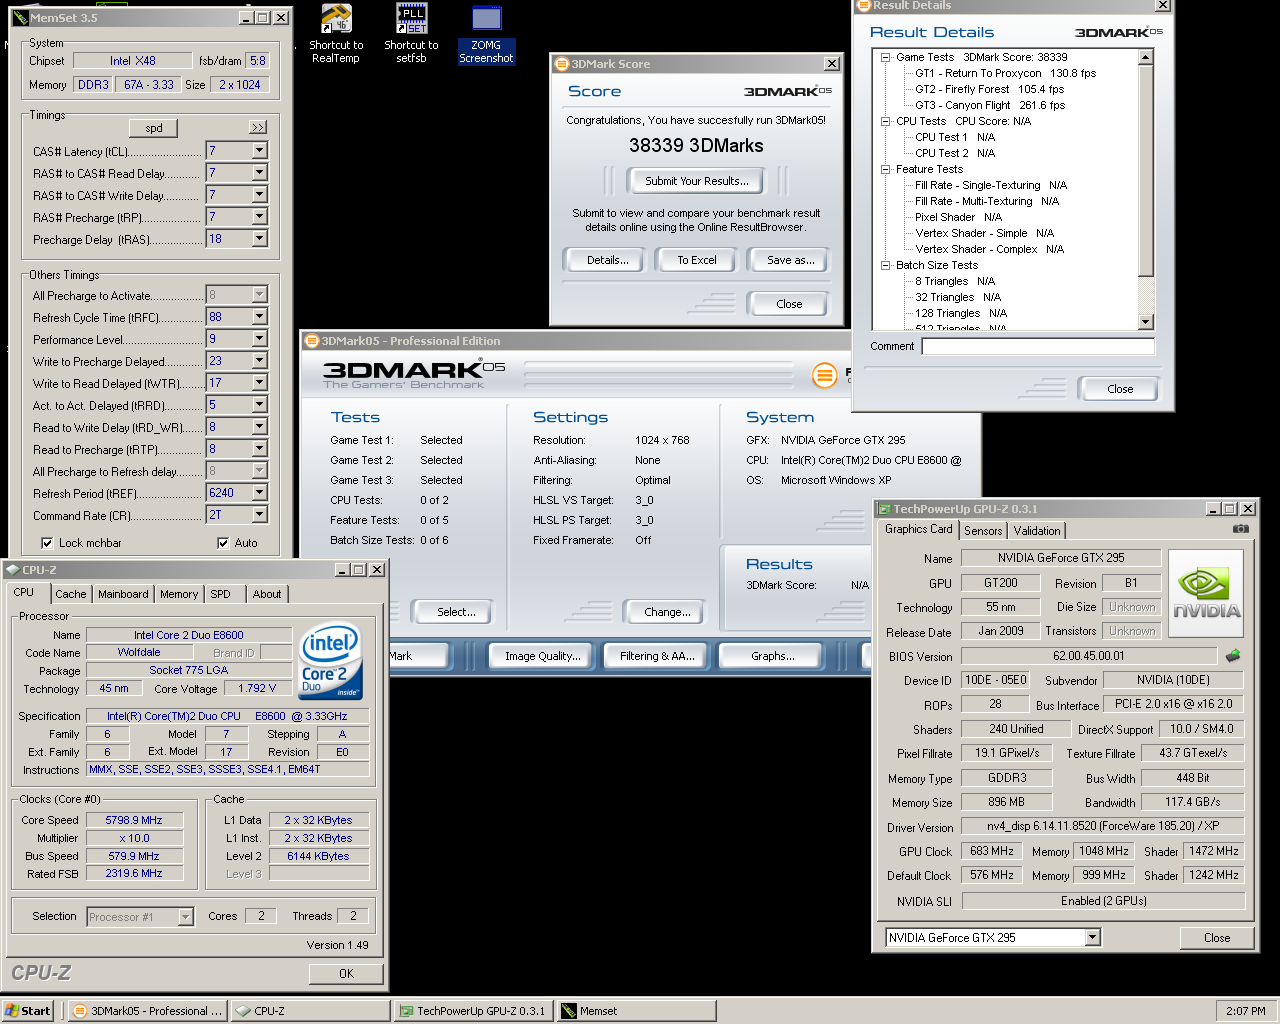The image size is (1280, 1024).
Task: Open the CAS# Latency (tCL) dropdown
Action: 260,151
